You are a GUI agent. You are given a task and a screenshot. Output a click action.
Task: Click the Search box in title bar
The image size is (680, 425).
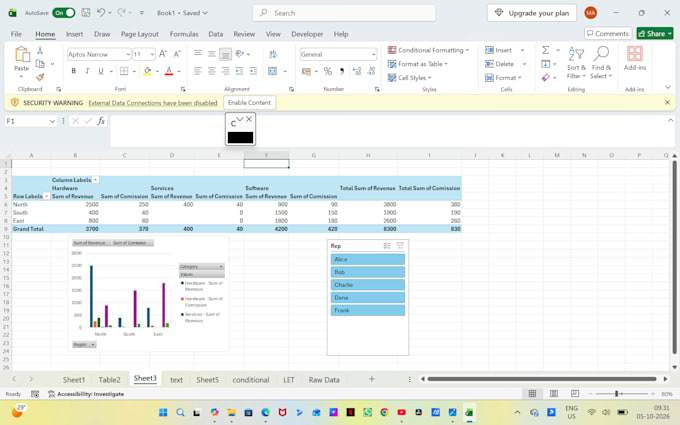pyautogui.click(x=344, y=13)
